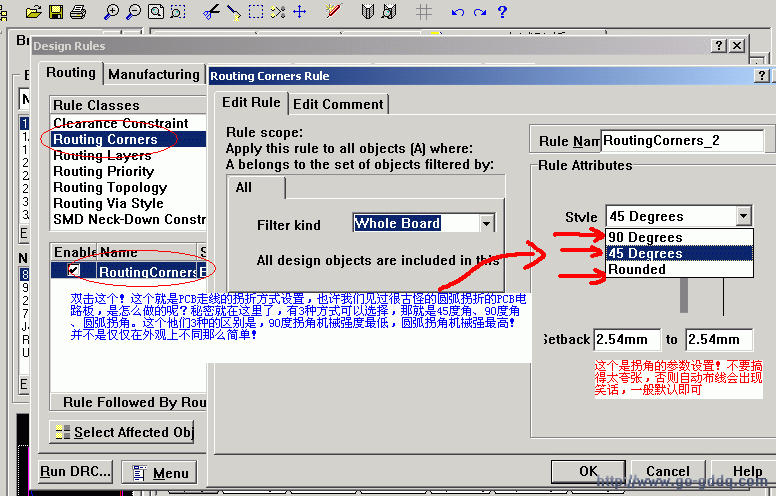This screenshot has height=496, width=776.
Task: Open the Filter kind Whole Board dropdown
Action: click(x=484, y=224)
